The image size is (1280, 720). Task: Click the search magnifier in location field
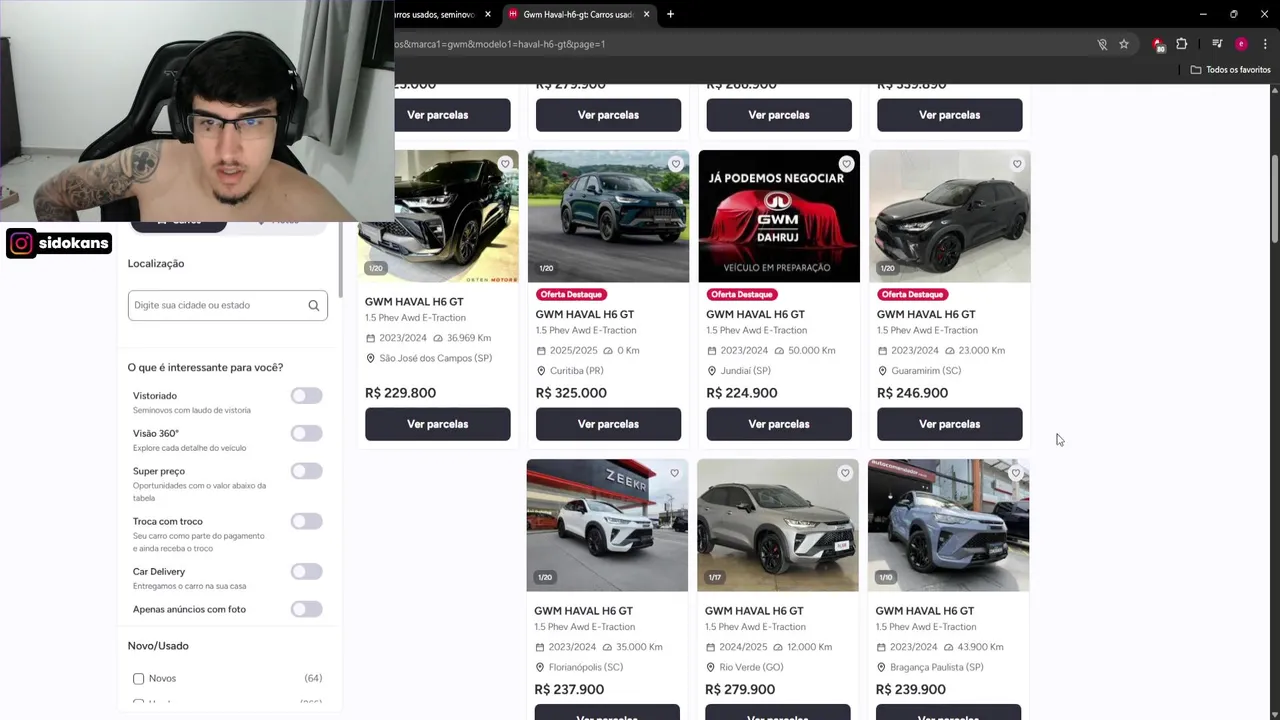click(x=314, y=305)
